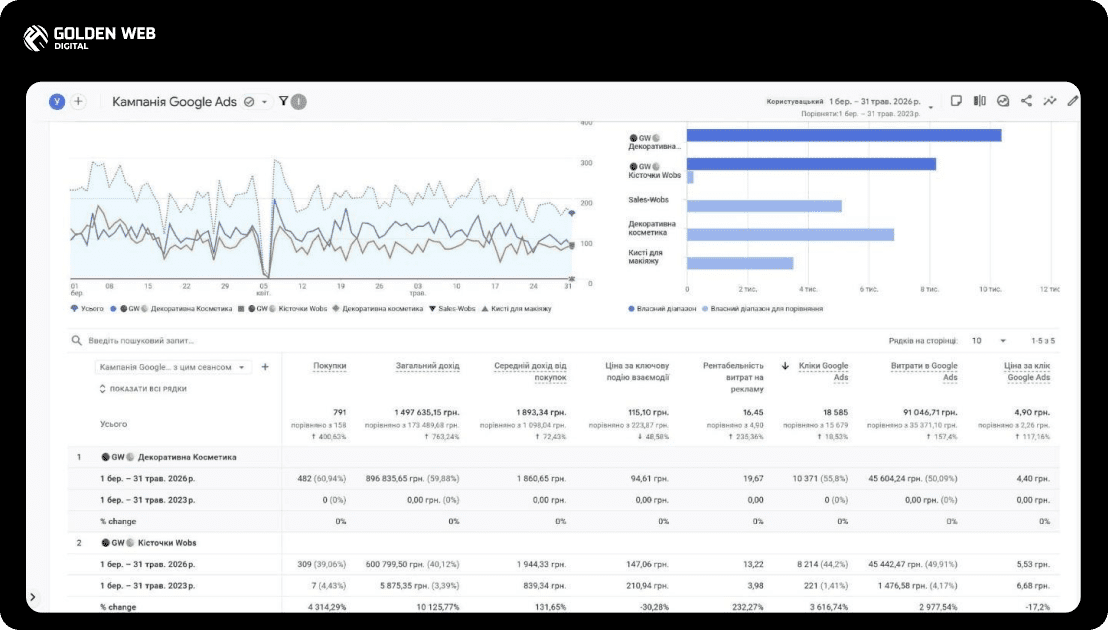This screenshot has width=1108, height=630.
Task: Sort by 'Ціна за клік Google Ads' header
Action: click(x=1027, y=372)
